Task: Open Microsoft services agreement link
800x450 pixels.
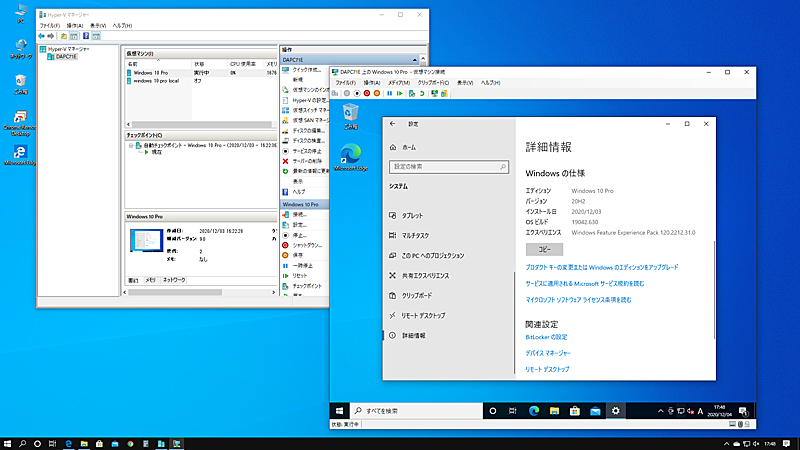Action: coord(585,284)
